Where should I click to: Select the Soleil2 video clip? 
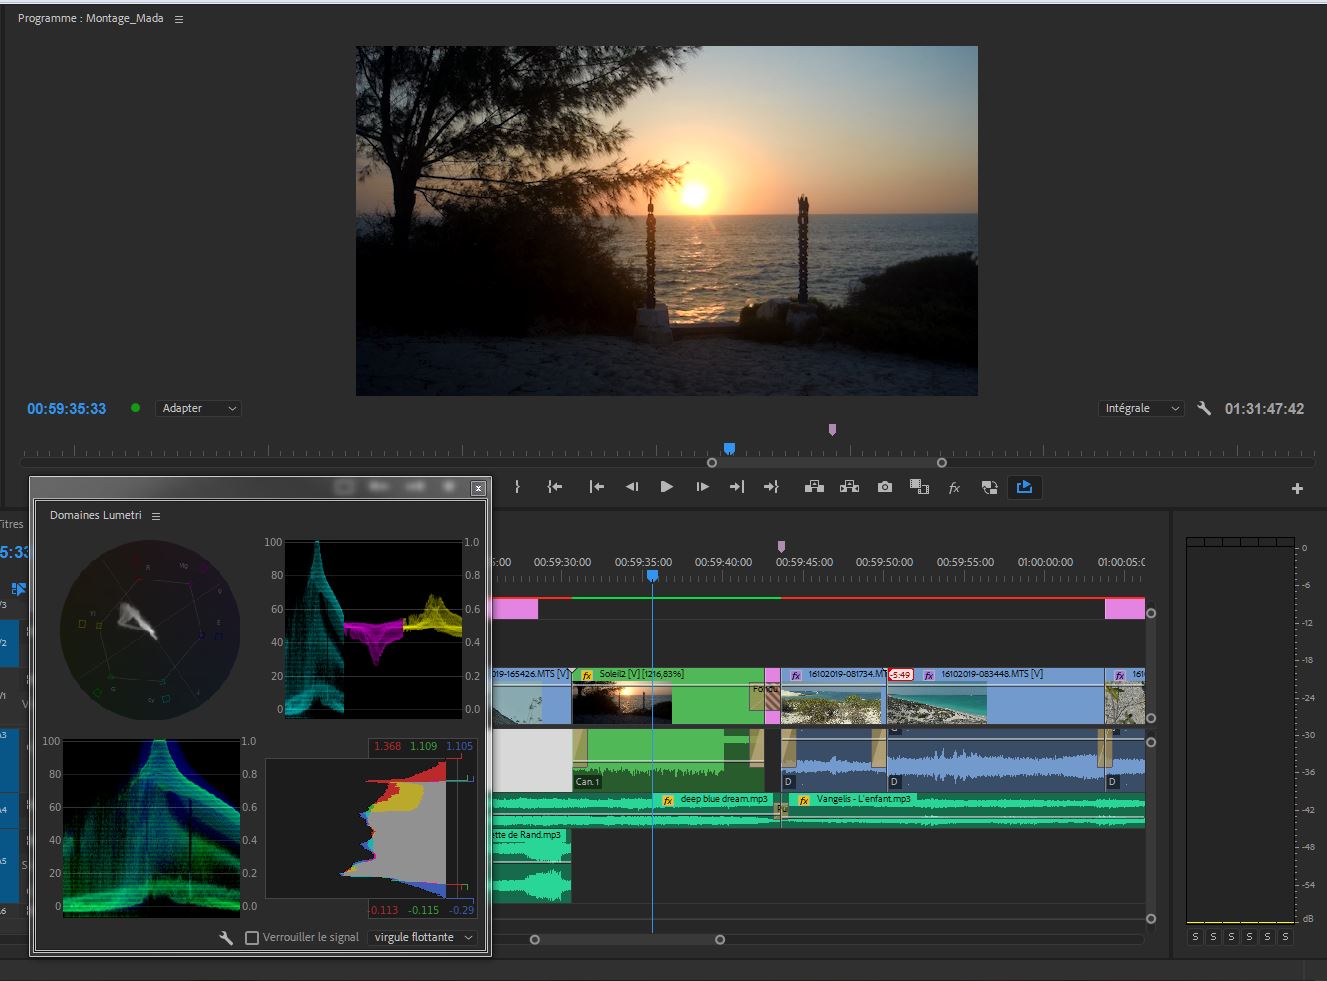pos(668,696)
